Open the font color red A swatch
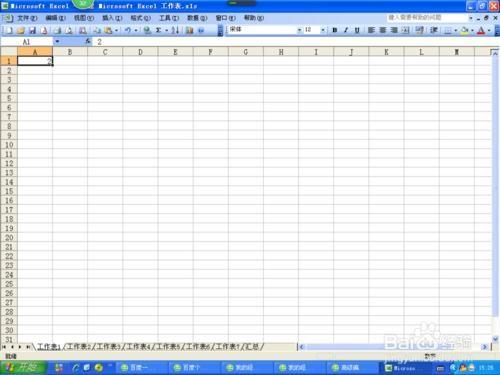Viewport: 500px width, 375px height. 481,31
